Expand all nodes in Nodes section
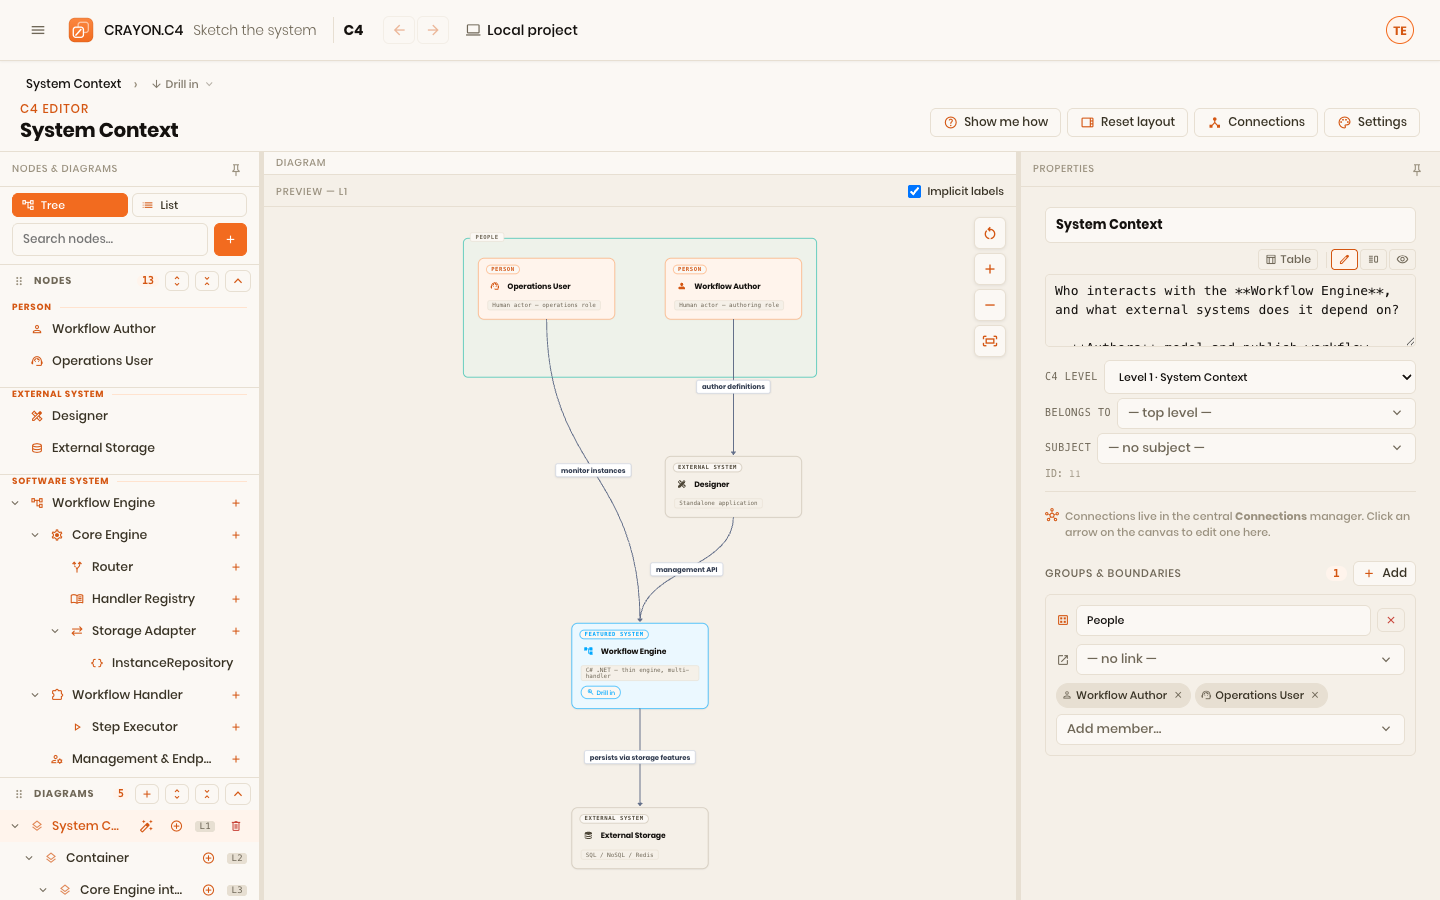Viewport: 1440px width, 900px height. (177, 281)
